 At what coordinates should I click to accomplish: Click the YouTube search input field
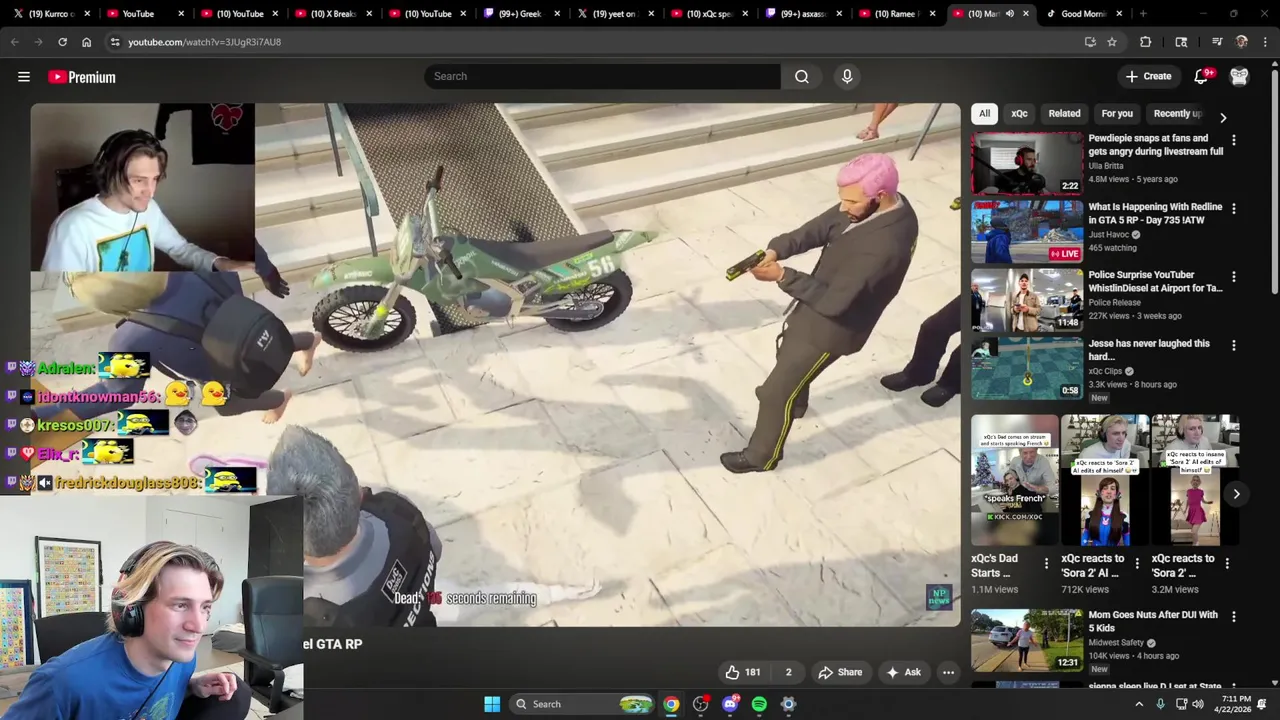coord(602,76)
